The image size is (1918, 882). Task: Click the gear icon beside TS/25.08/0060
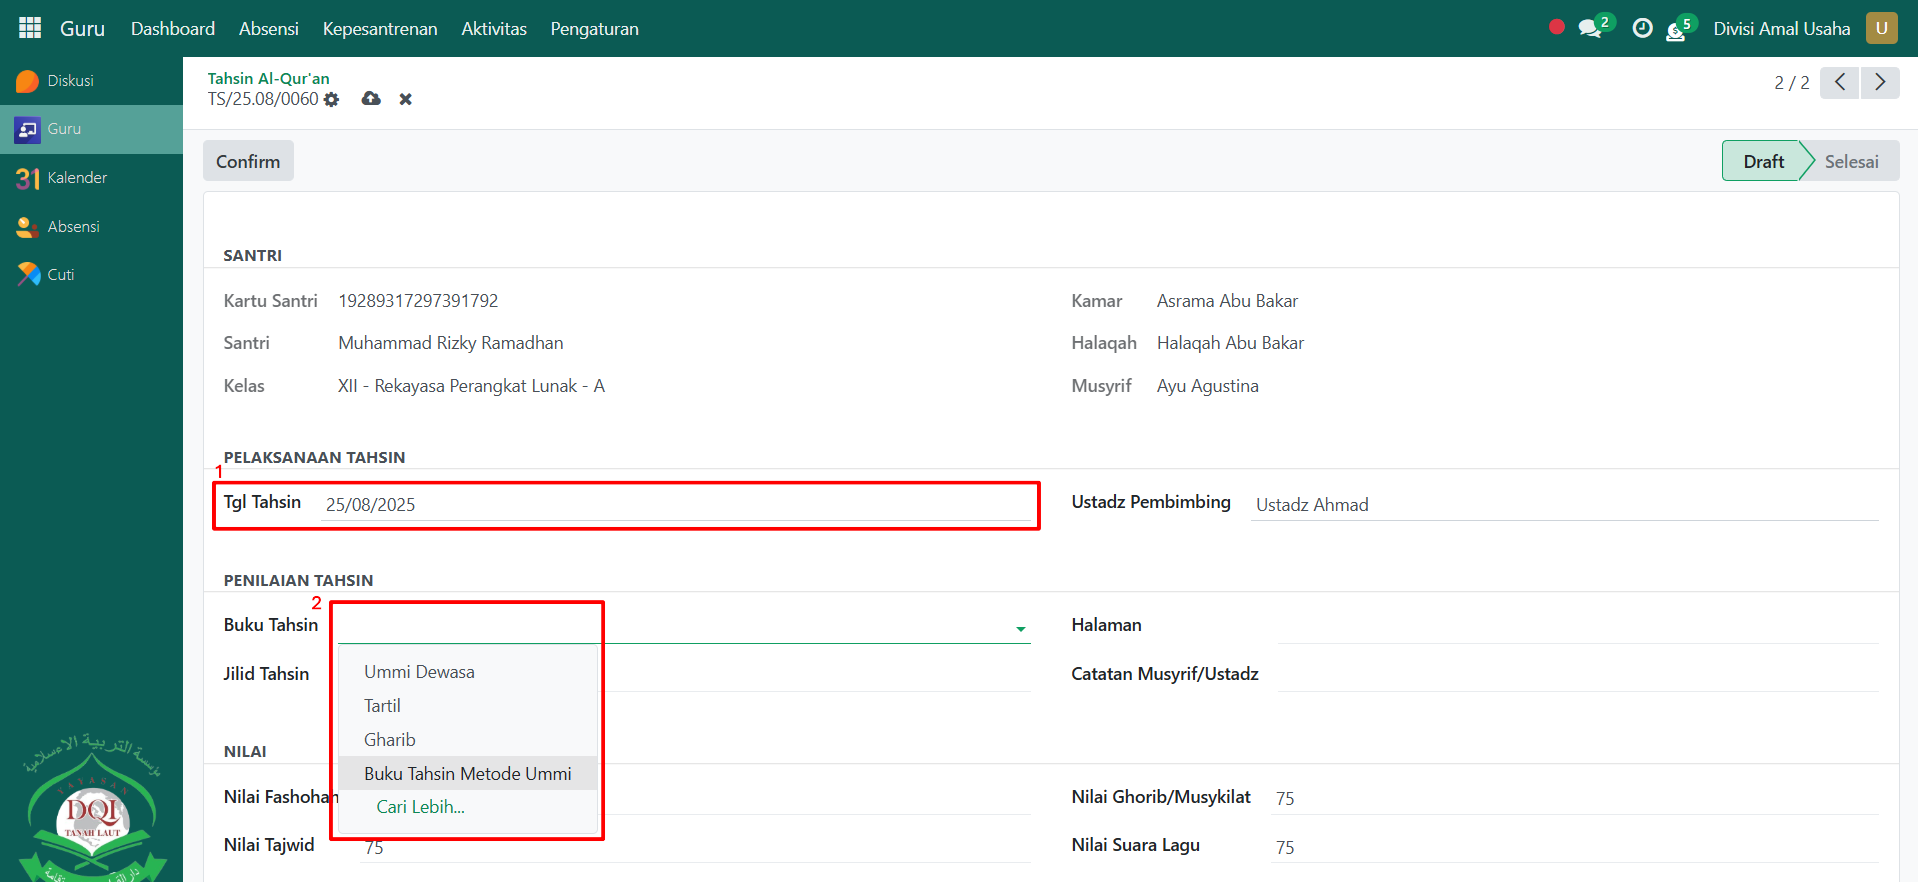pyautogui.click(x=332, y=100)
